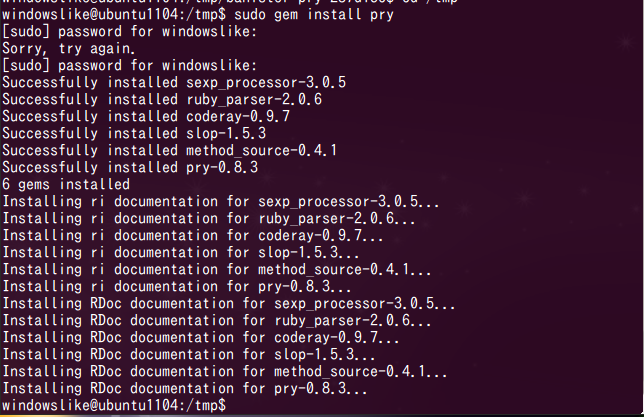Image resolution: width=644 pixels, height=417 pixels.
Task: Click RDoc documentation line for pry-0.8.3
Action: tap(185, 389)
